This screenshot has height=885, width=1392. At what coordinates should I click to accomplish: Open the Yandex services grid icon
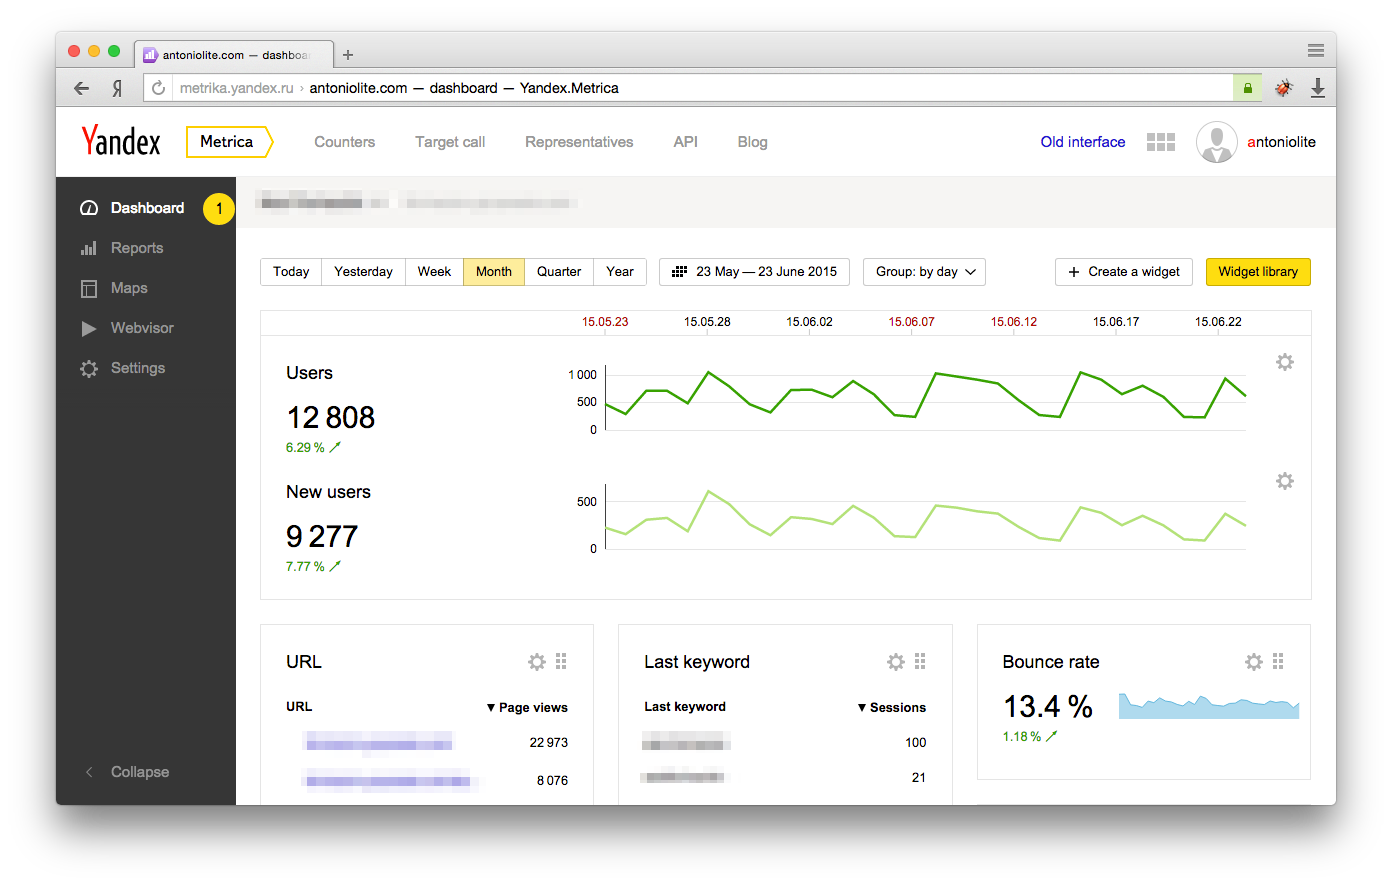pos(1161,142)
